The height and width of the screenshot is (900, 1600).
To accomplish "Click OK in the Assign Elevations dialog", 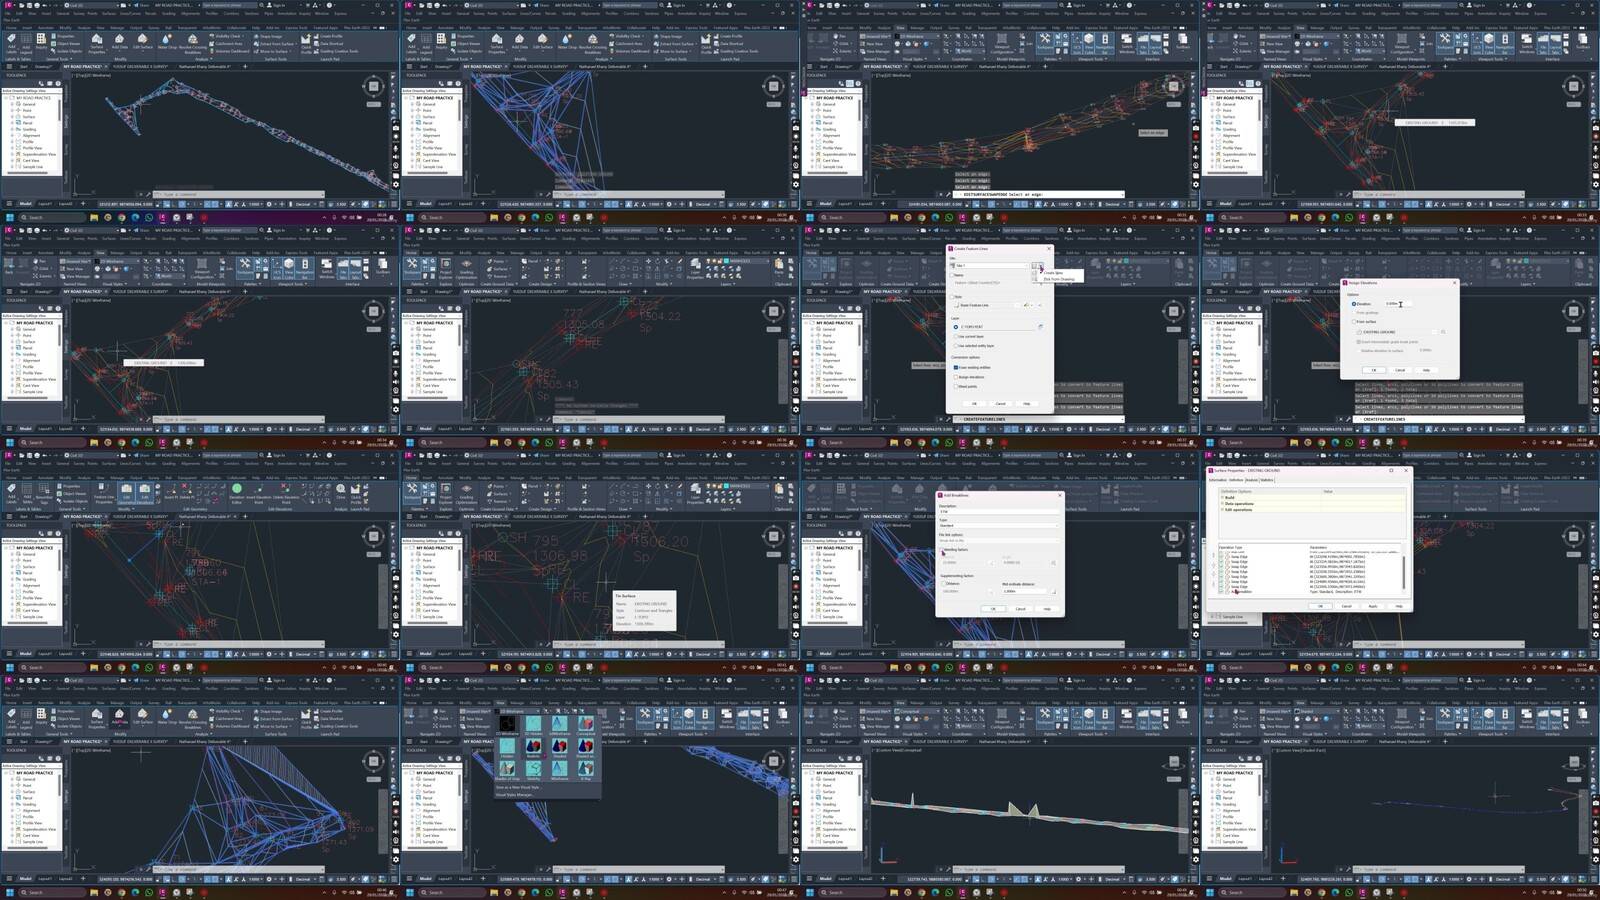I will point(1374,370).
